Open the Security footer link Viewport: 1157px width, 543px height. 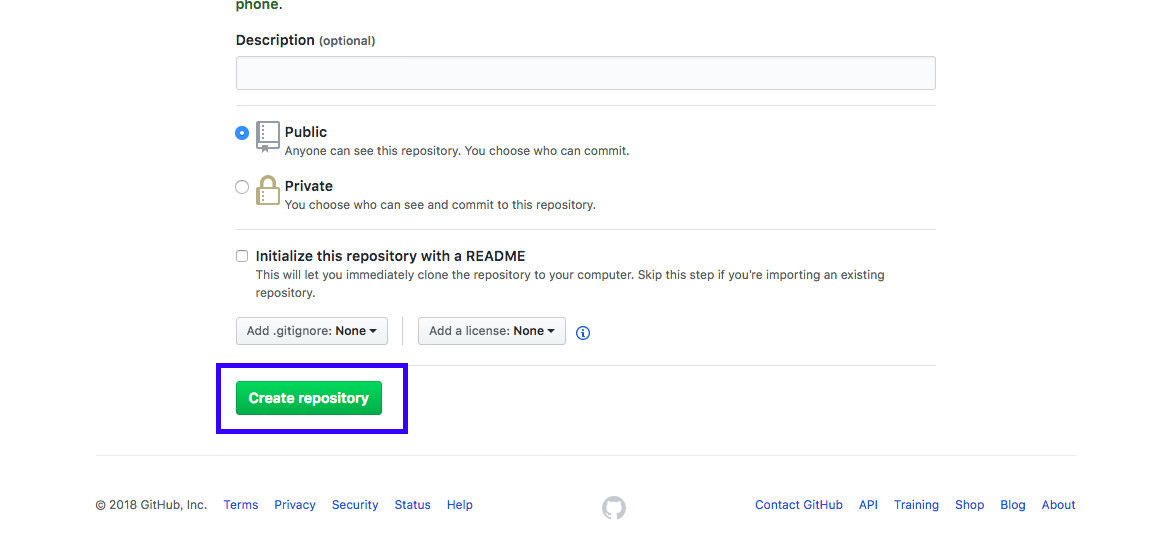coord(355,505)
